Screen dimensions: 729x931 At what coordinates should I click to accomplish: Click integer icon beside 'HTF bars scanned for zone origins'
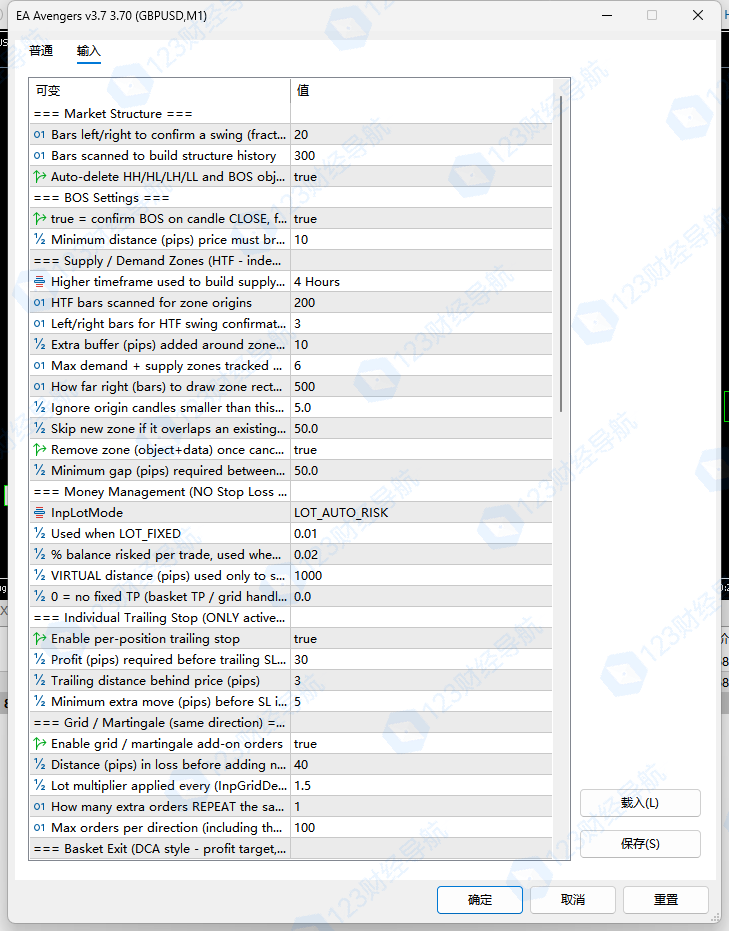tap(39, 303)
